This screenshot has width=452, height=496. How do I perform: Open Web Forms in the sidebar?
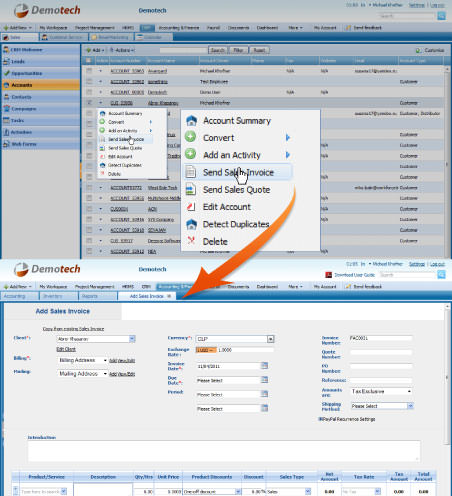coord(40,144)
